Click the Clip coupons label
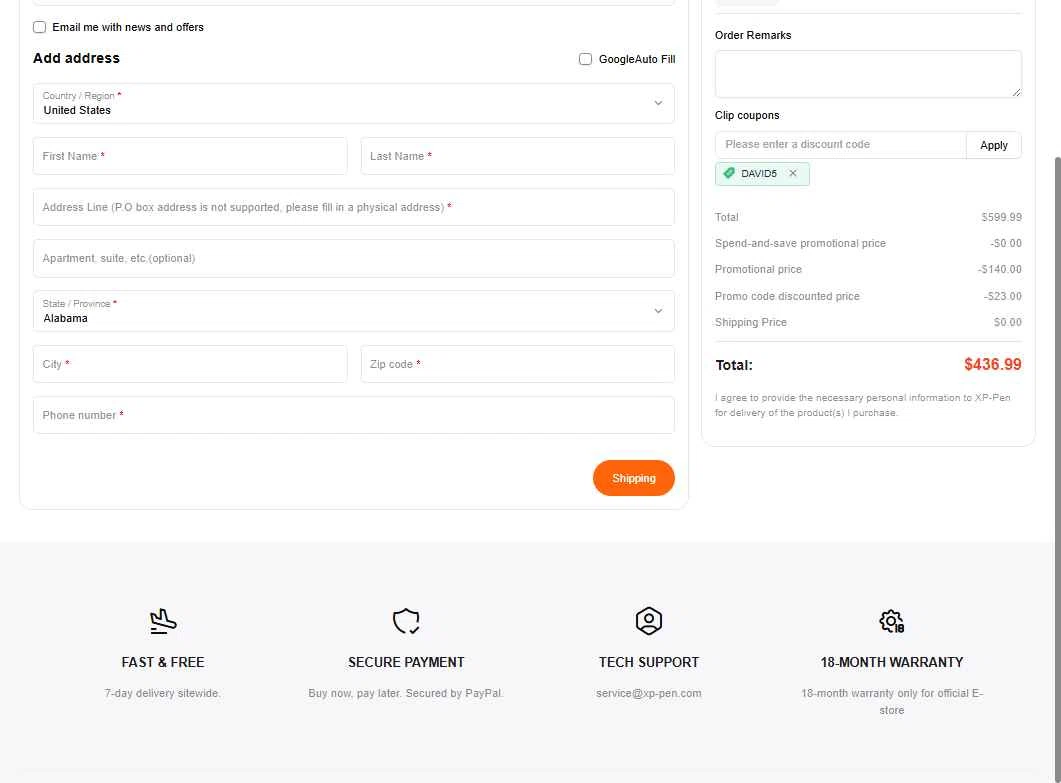1061x783 pixels. point(747,115)
